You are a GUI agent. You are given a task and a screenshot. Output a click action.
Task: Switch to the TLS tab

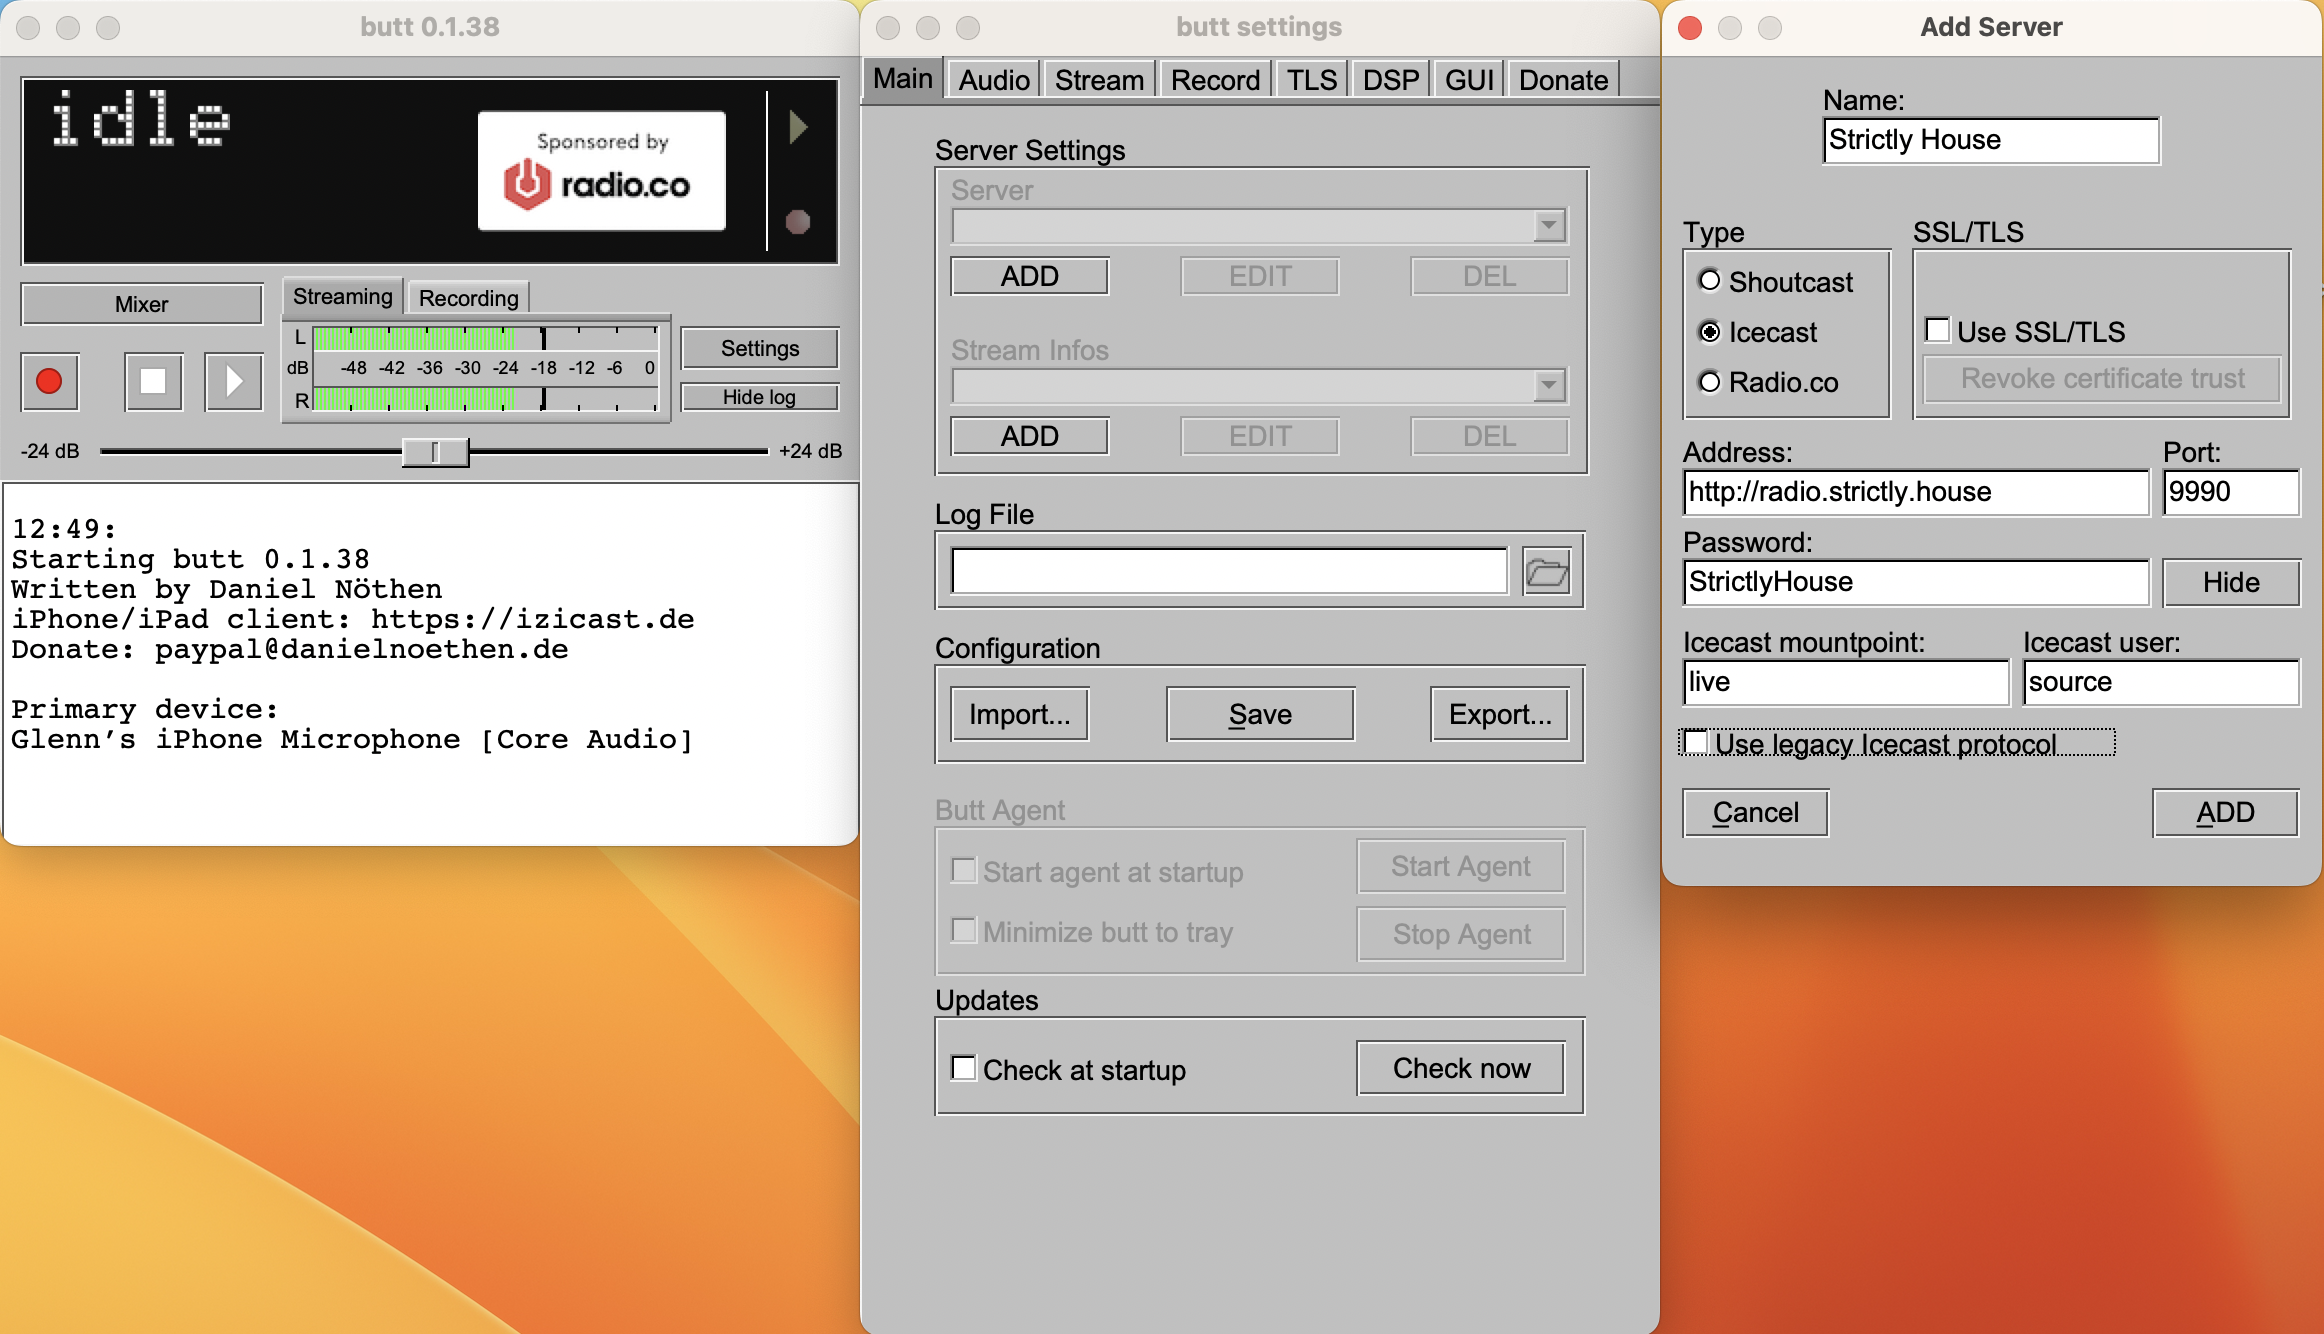(x=1311, y=80)
